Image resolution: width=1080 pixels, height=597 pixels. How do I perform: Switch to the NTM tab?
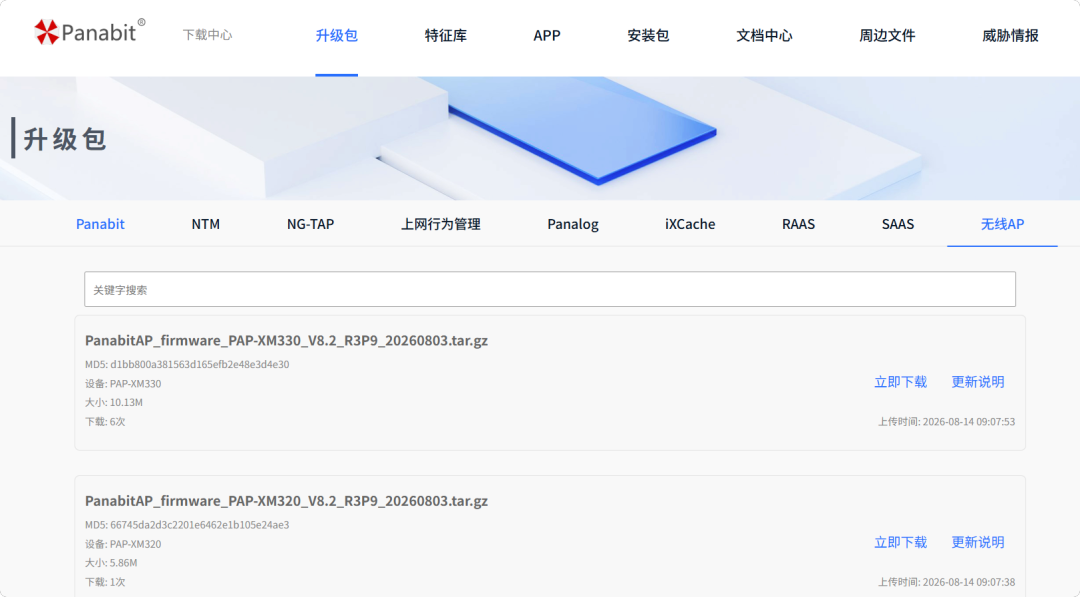pos(205,224)
